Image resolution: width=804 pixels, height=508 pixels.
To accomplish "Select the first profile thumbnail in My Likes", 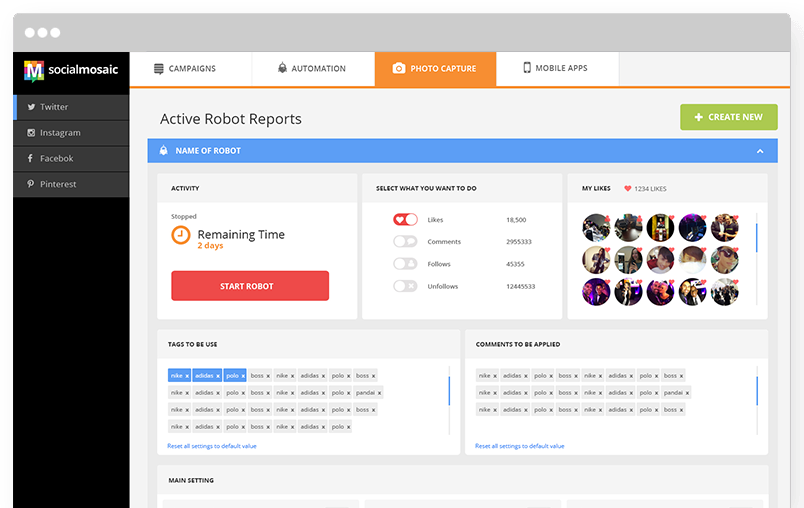I will tap(596, 228).
